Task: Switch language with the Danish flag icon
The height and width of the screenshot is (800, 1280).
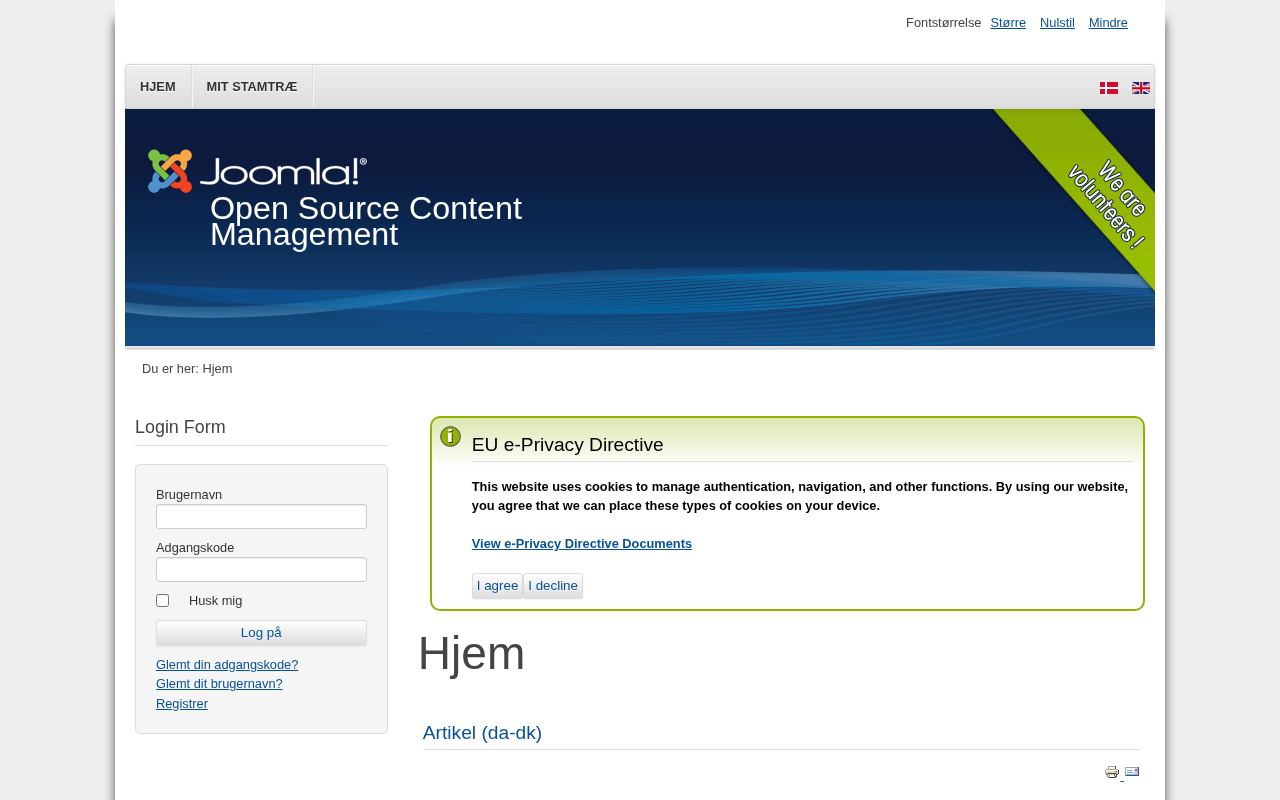Action: tap(1108, 88)
